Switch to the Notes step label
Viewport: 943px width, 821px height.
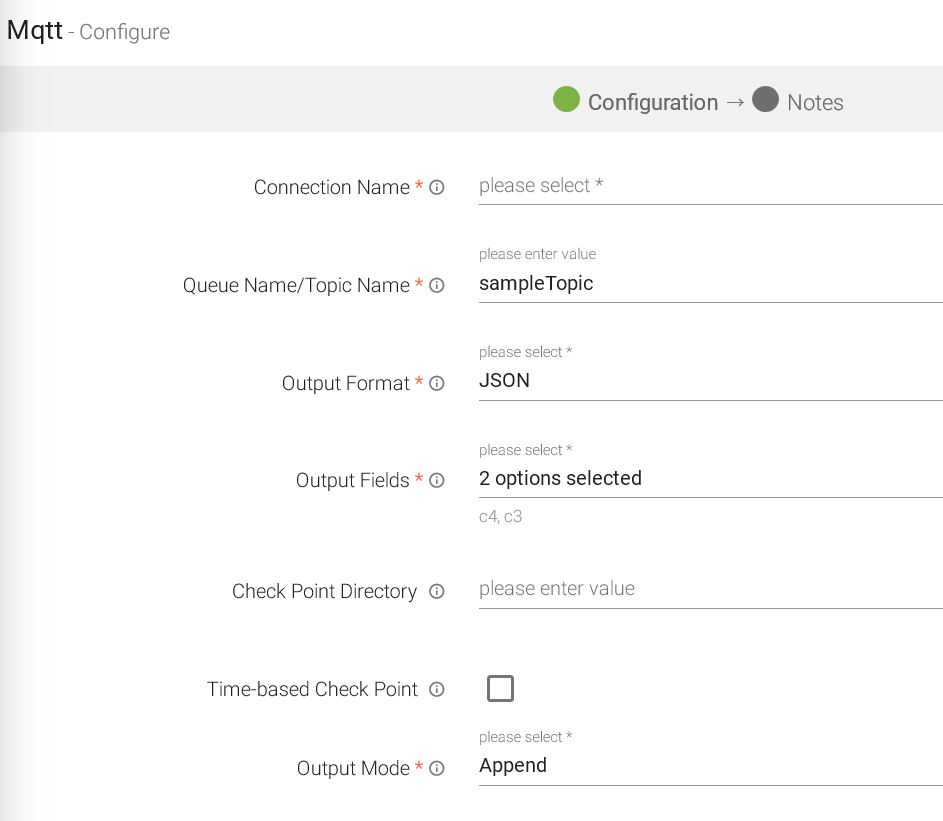pyautogui.click(x=815, y=103)
